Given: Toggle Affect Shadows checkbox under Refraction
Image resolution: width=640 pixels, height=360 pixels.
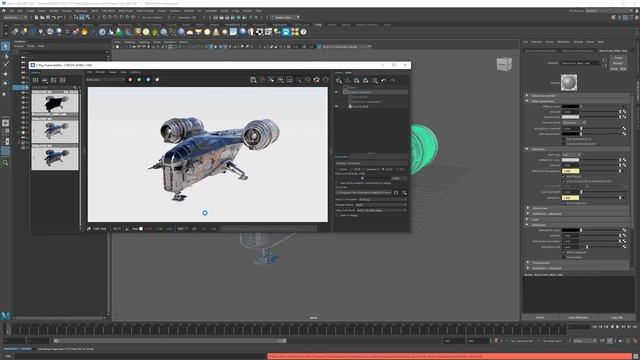Looking at the screenshot, I should (564, 252).
